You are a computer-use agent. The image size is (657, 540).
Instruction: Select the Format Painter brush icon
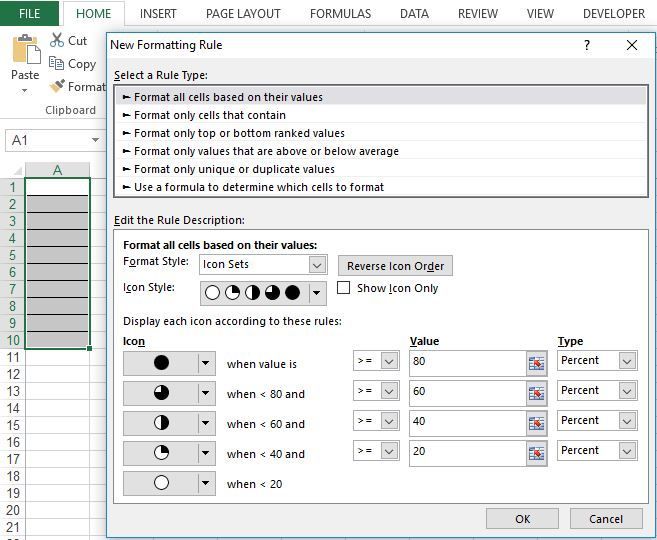coord(57,86)
